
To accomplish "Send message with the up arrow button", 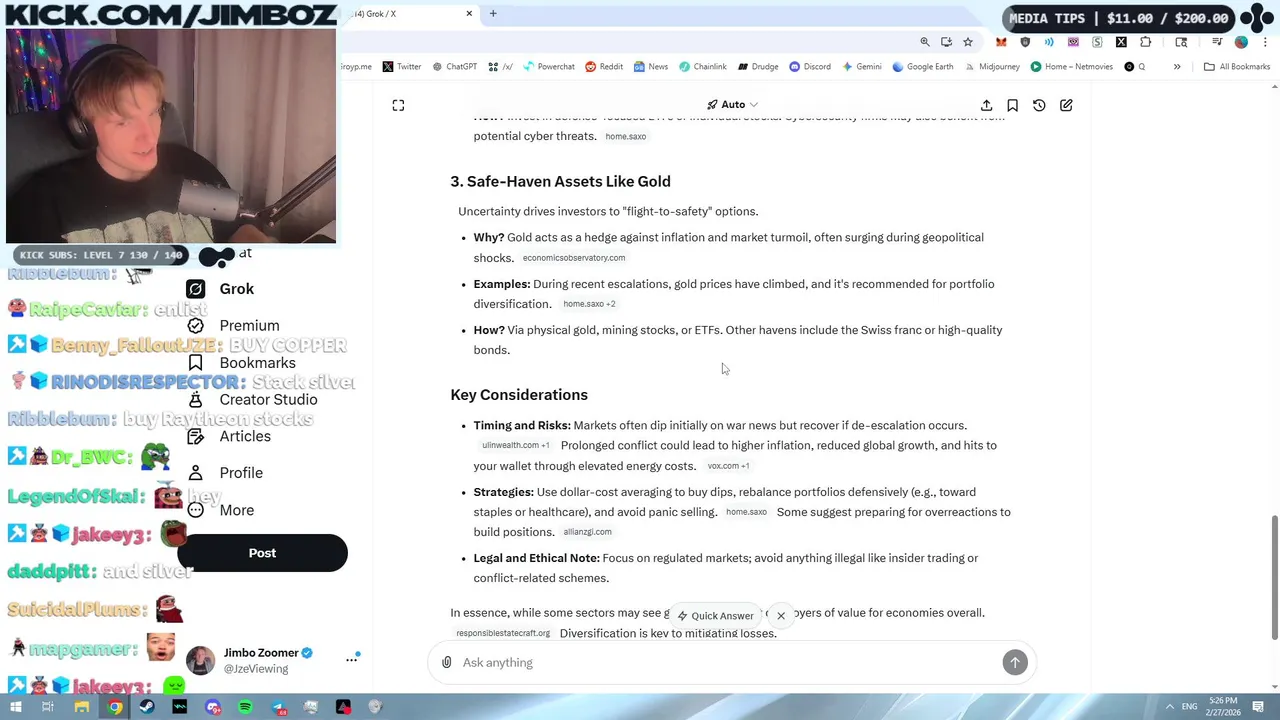I will click(x=1015, y=662).
